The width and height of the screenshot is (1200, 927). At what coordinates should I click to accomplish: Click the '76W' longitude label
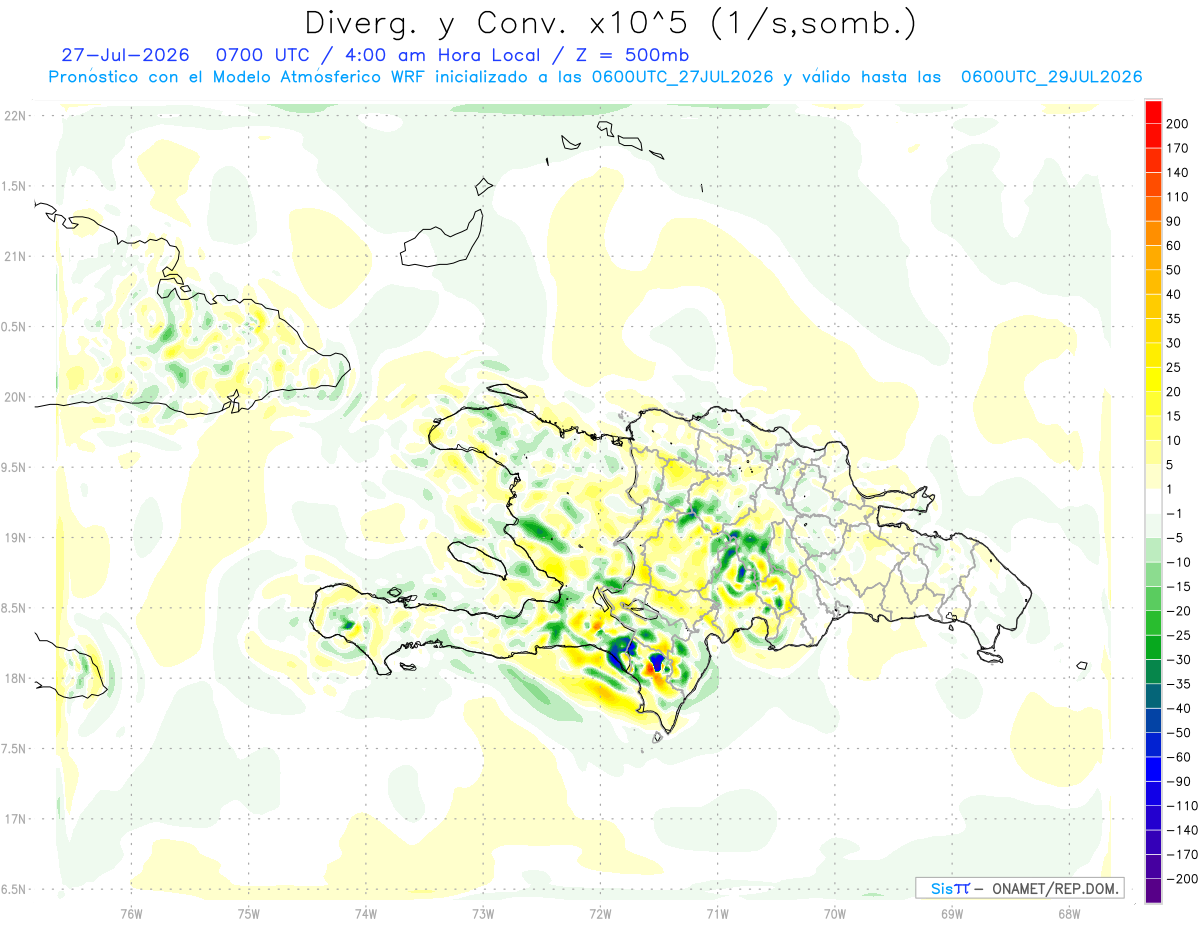pyautogui.click(x=131, y=912)
